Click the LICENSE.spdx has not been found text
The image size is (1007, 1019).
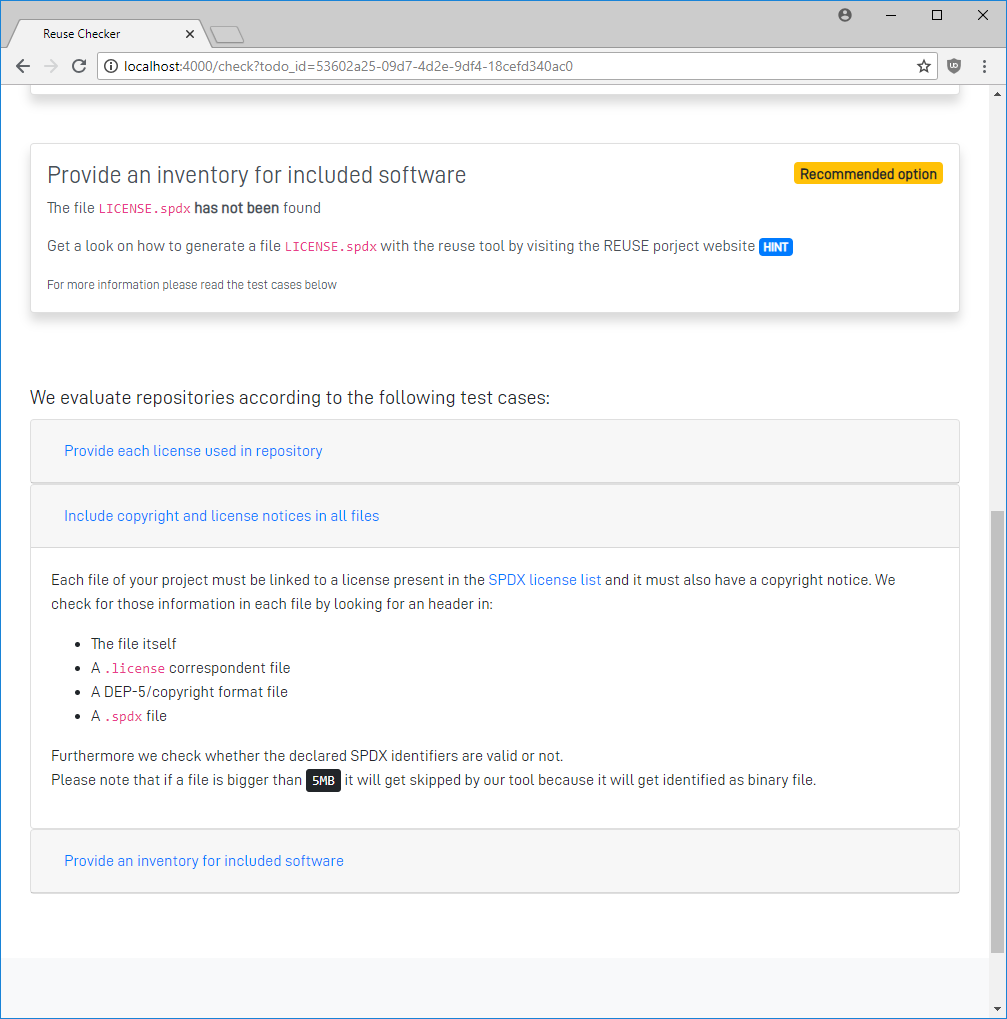tap(184, 208)
